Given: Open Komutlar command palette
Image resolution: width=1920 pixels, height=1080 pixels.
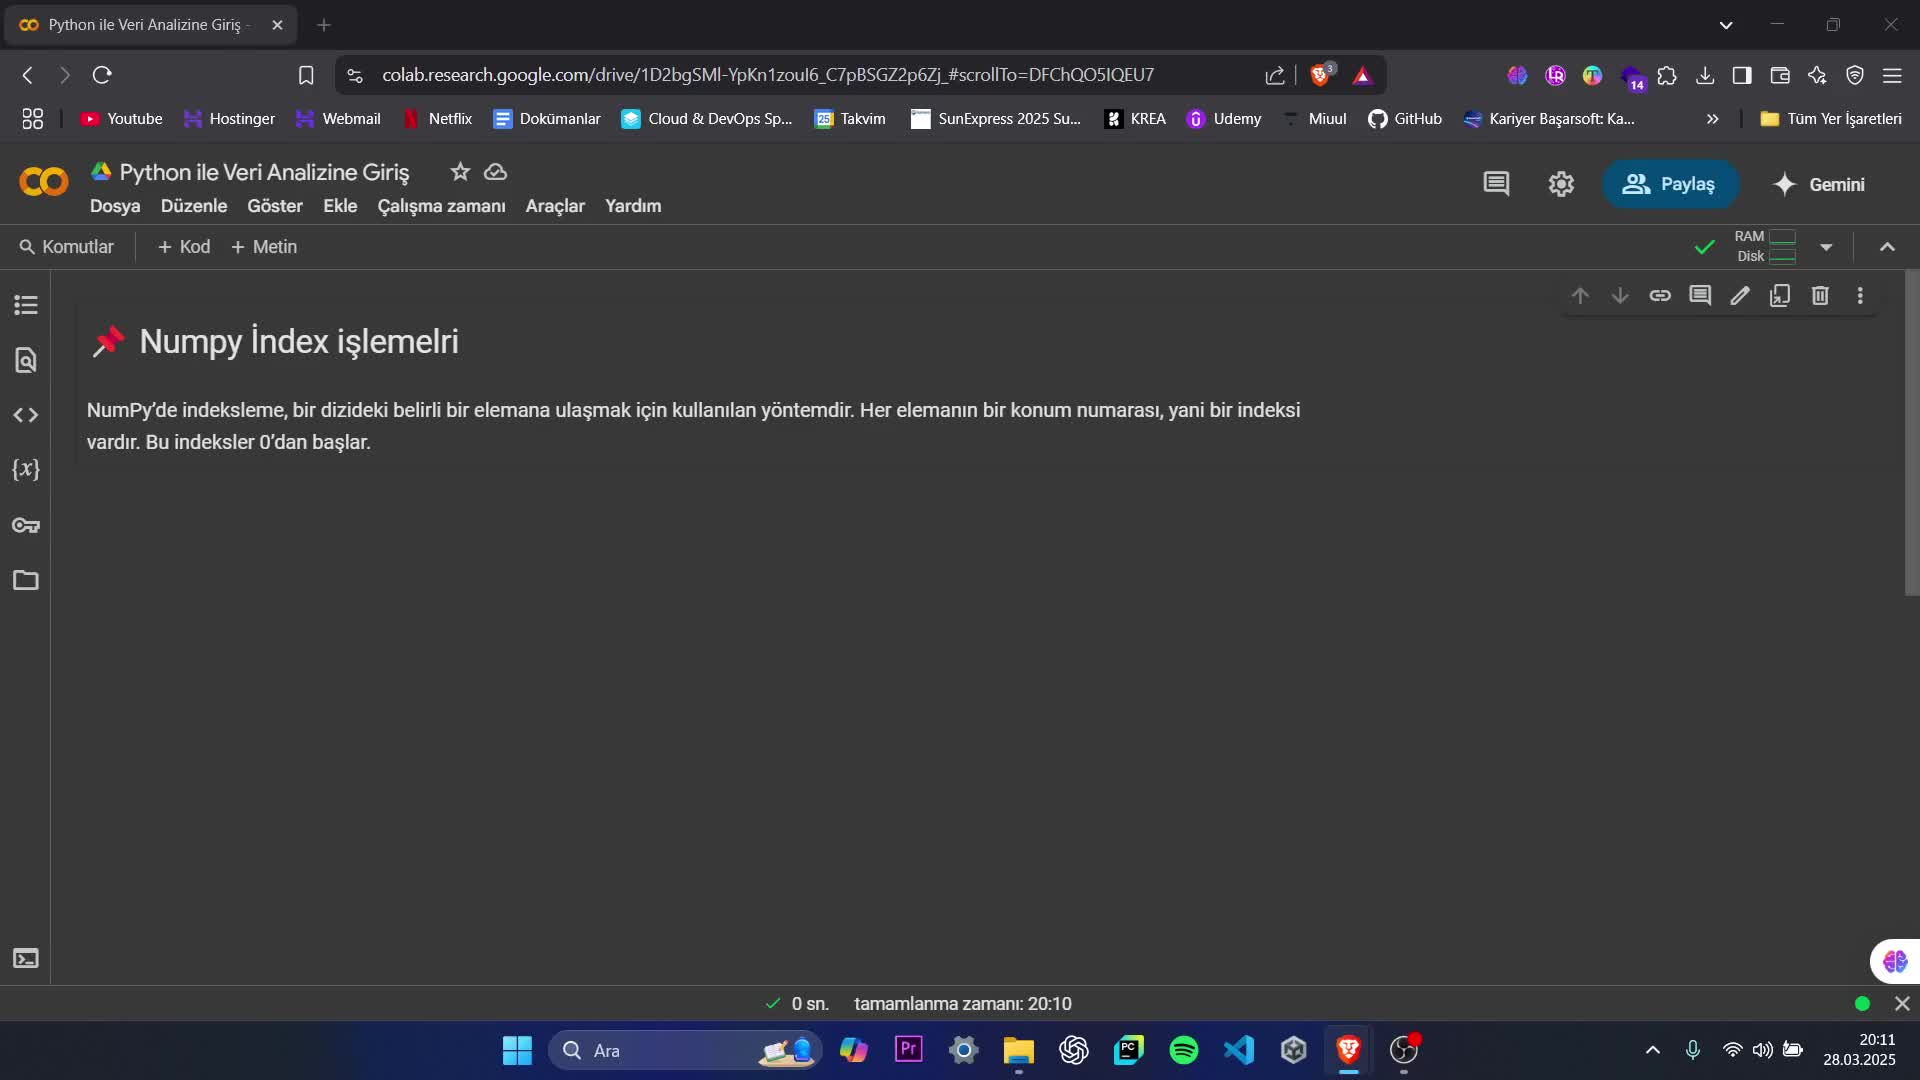Looking at the screenshot, I should coord(67,247).
